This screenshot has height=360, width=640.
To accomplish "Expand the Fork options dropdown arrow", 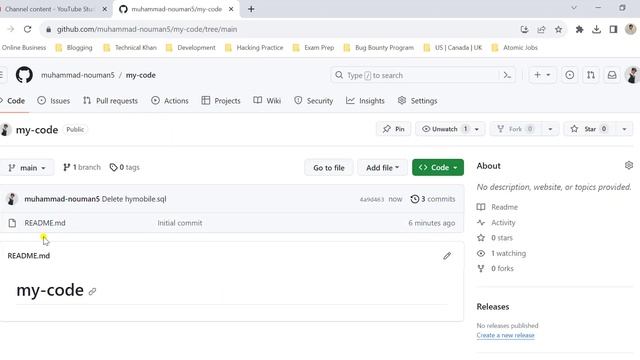I will (x=550, y=129).
